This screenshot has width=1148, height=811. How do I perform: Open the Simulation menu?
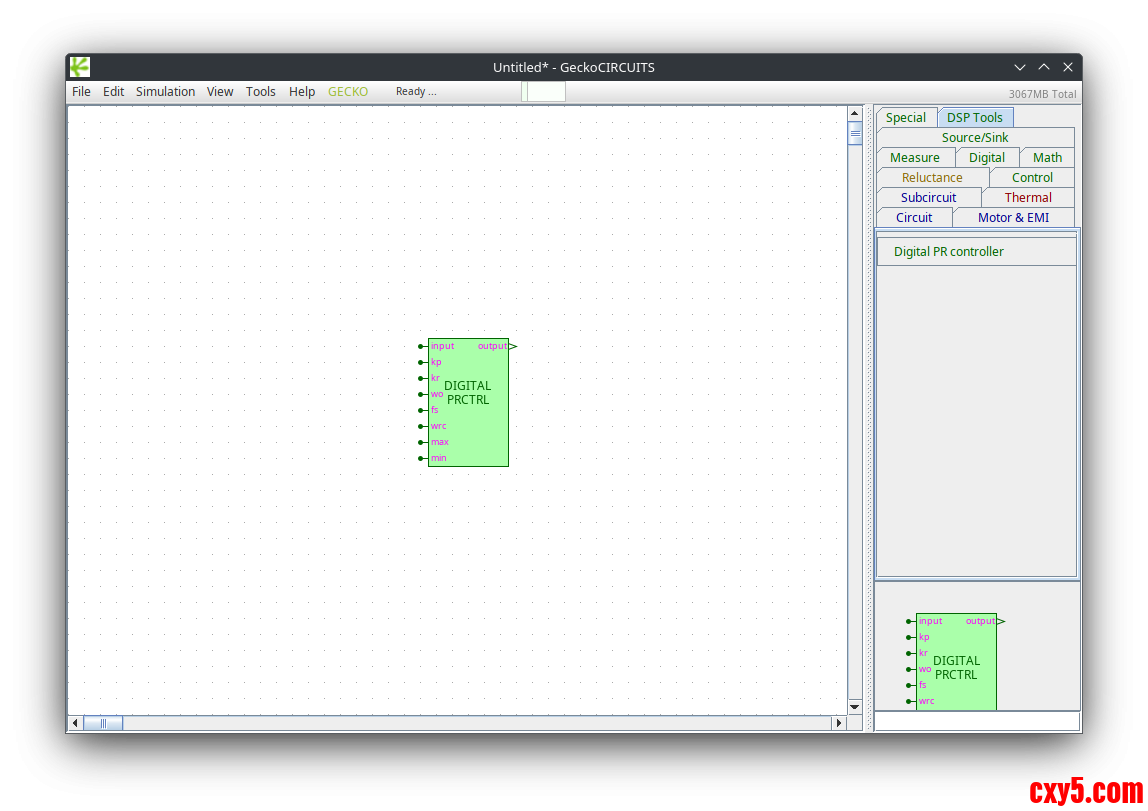[165, 92]
